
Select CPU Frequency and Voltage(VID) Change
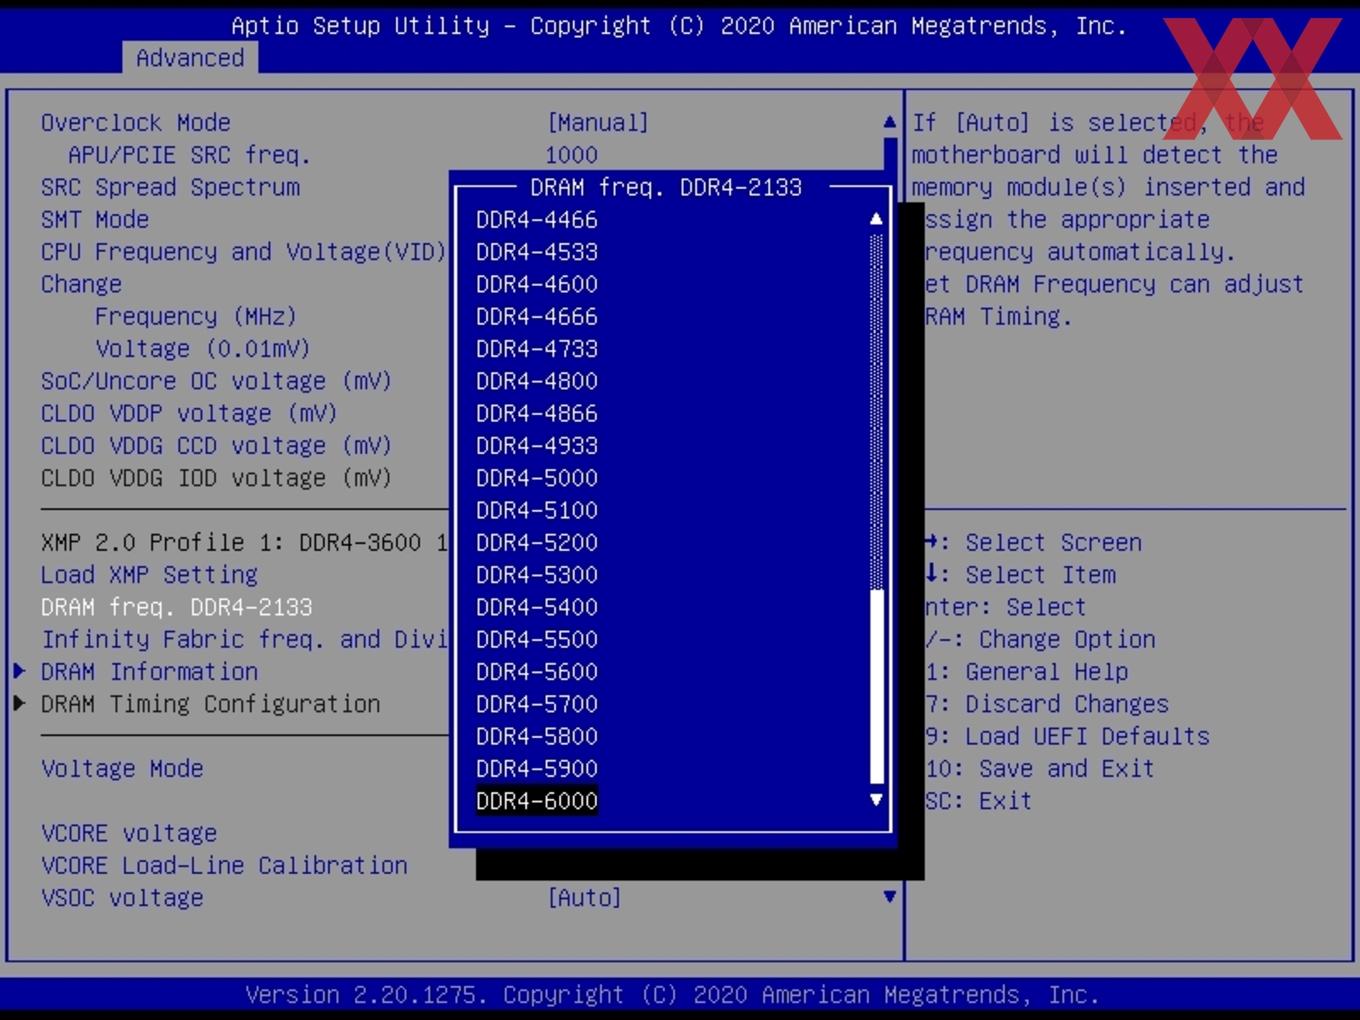pos(243,268)
